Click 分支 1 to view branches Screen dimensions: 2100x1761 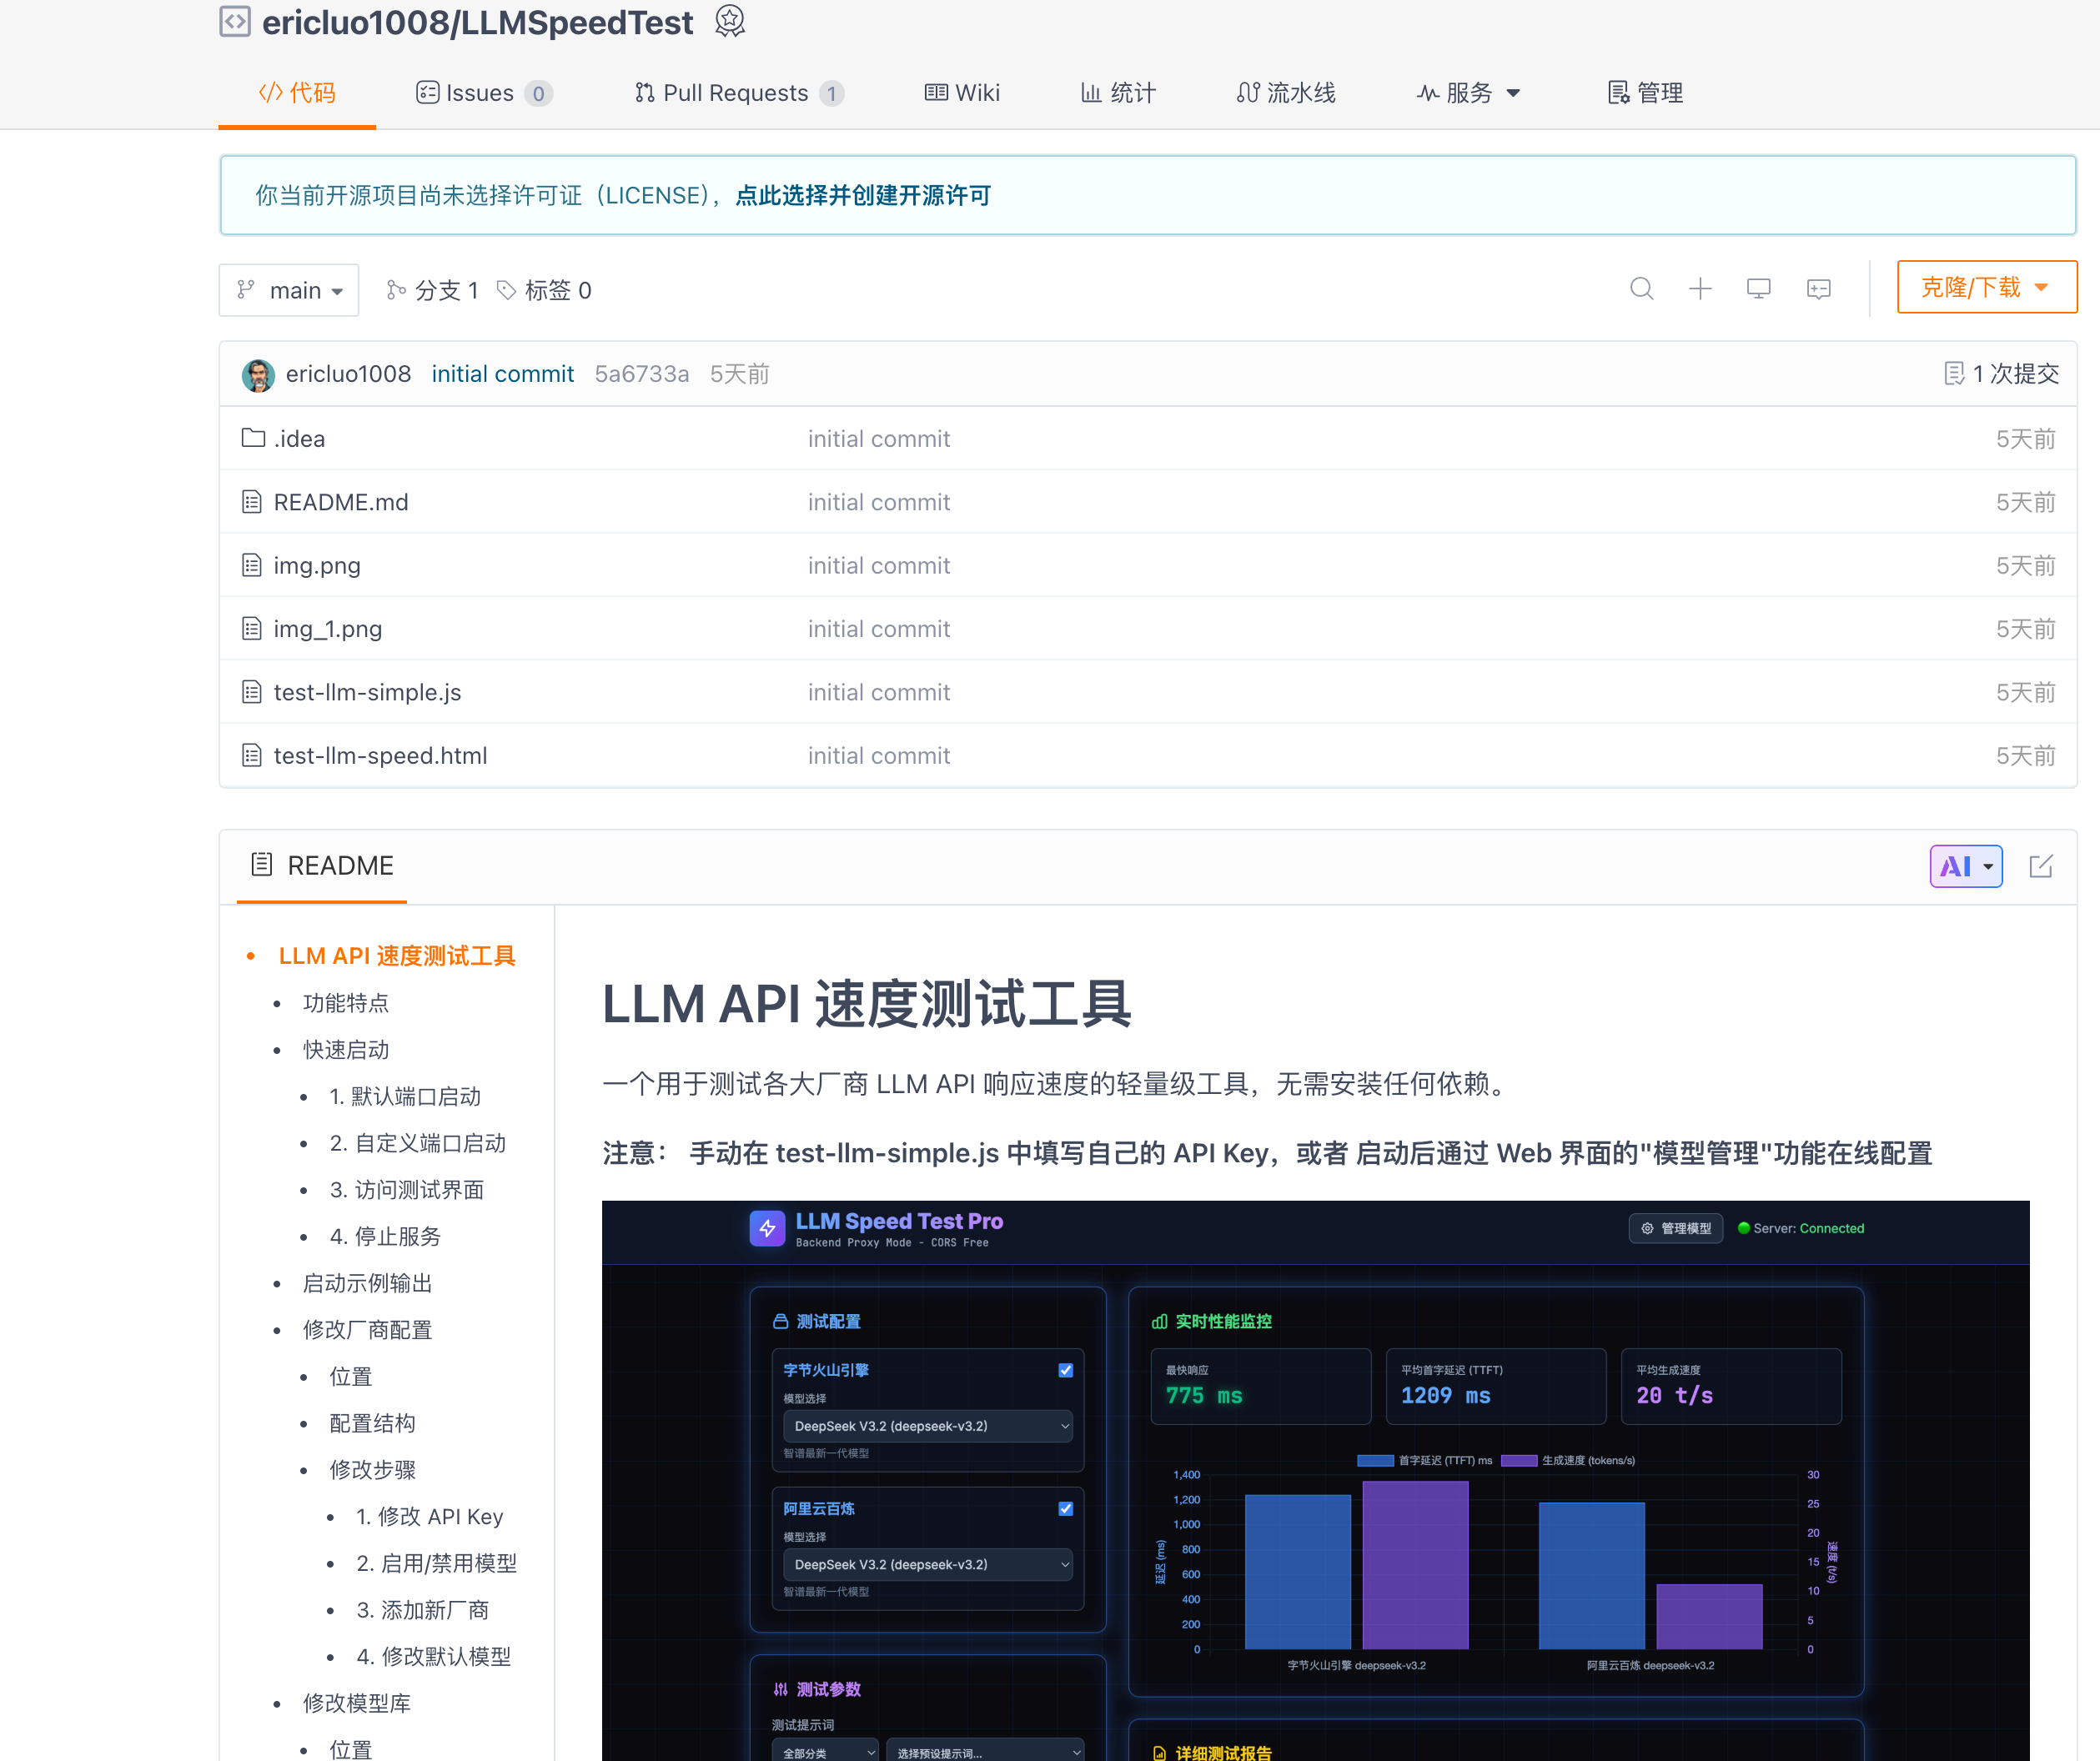click(433, 290)
